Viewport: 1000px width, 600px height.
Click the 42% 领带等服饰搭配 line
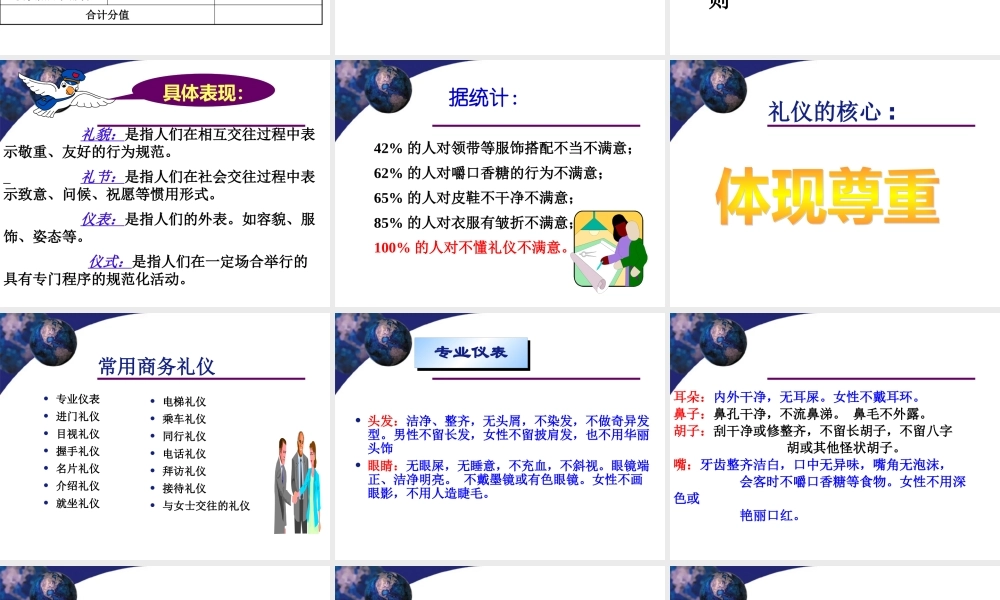(503, 149)
